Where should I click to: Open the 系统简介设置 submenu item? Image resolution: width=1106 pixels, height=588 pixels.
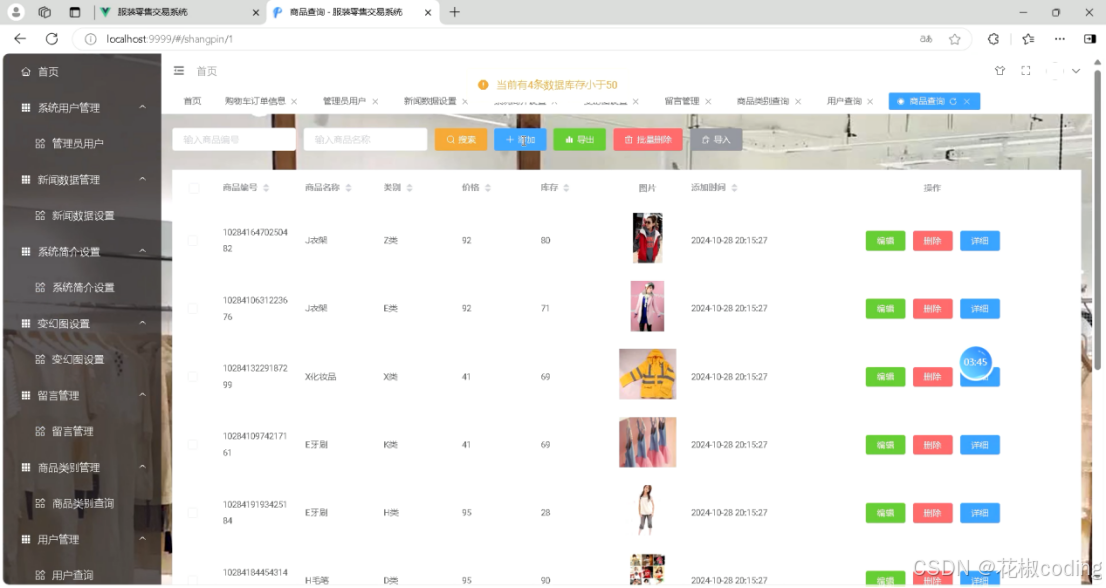click(82, 287)
